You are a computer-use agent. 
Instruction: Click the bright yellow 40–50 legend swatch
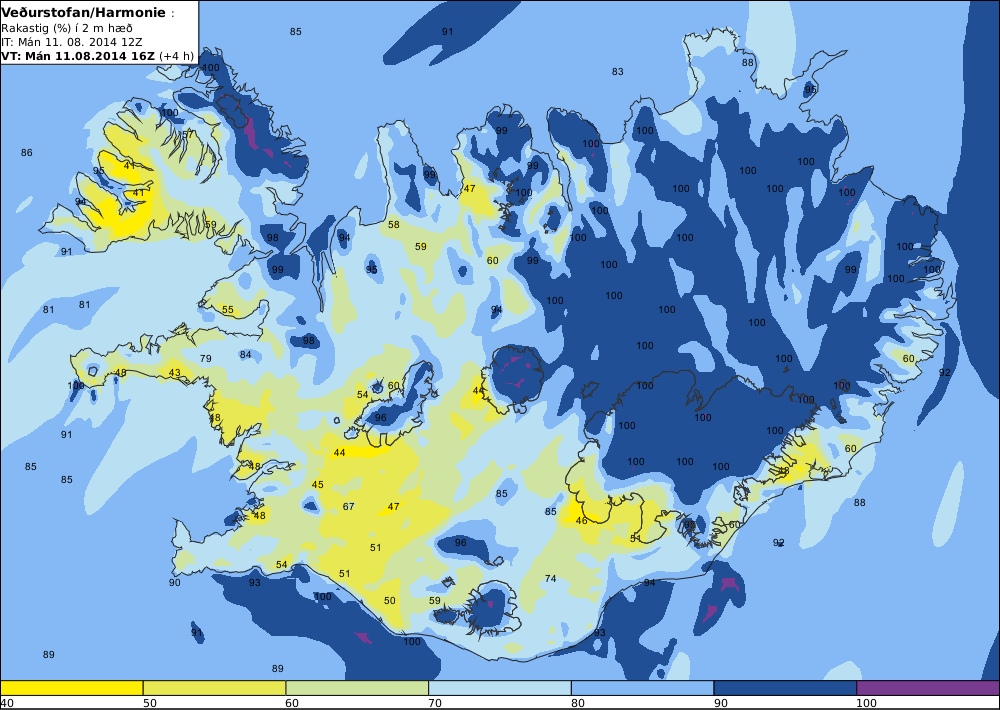point(71,688)
